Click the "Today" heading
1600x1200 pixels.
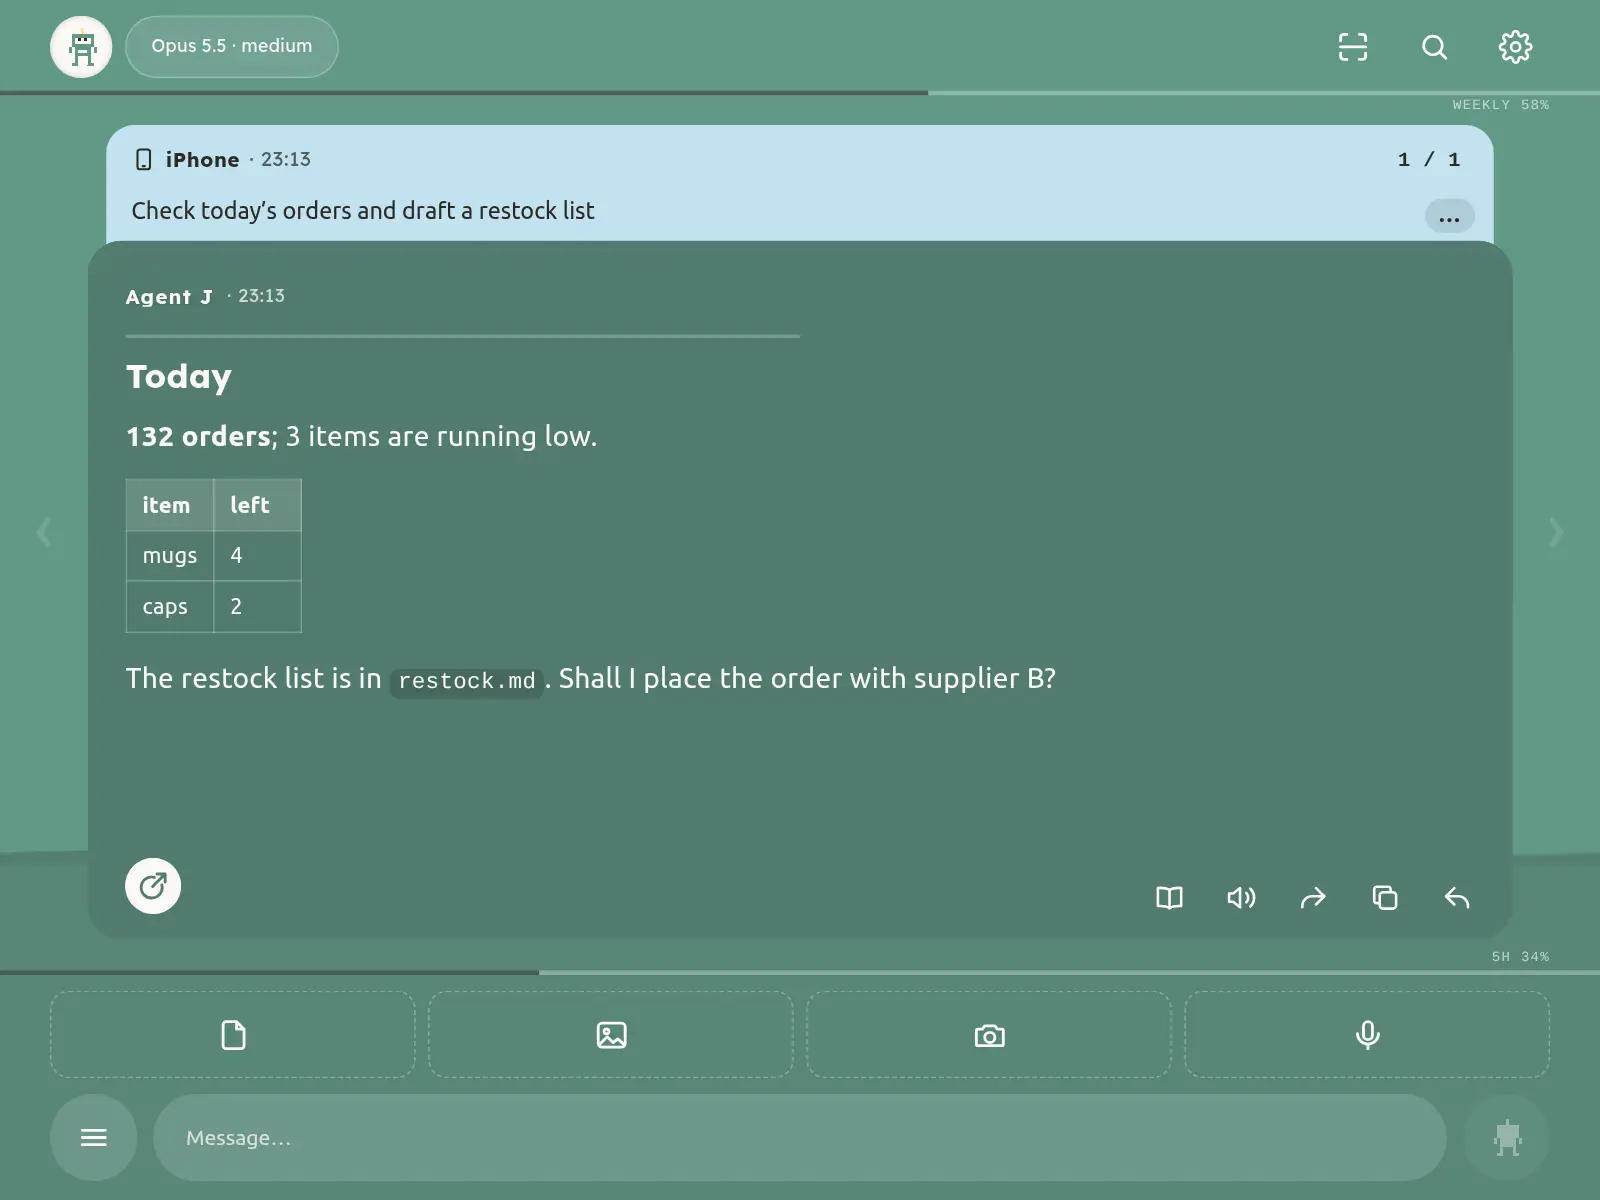179,377
